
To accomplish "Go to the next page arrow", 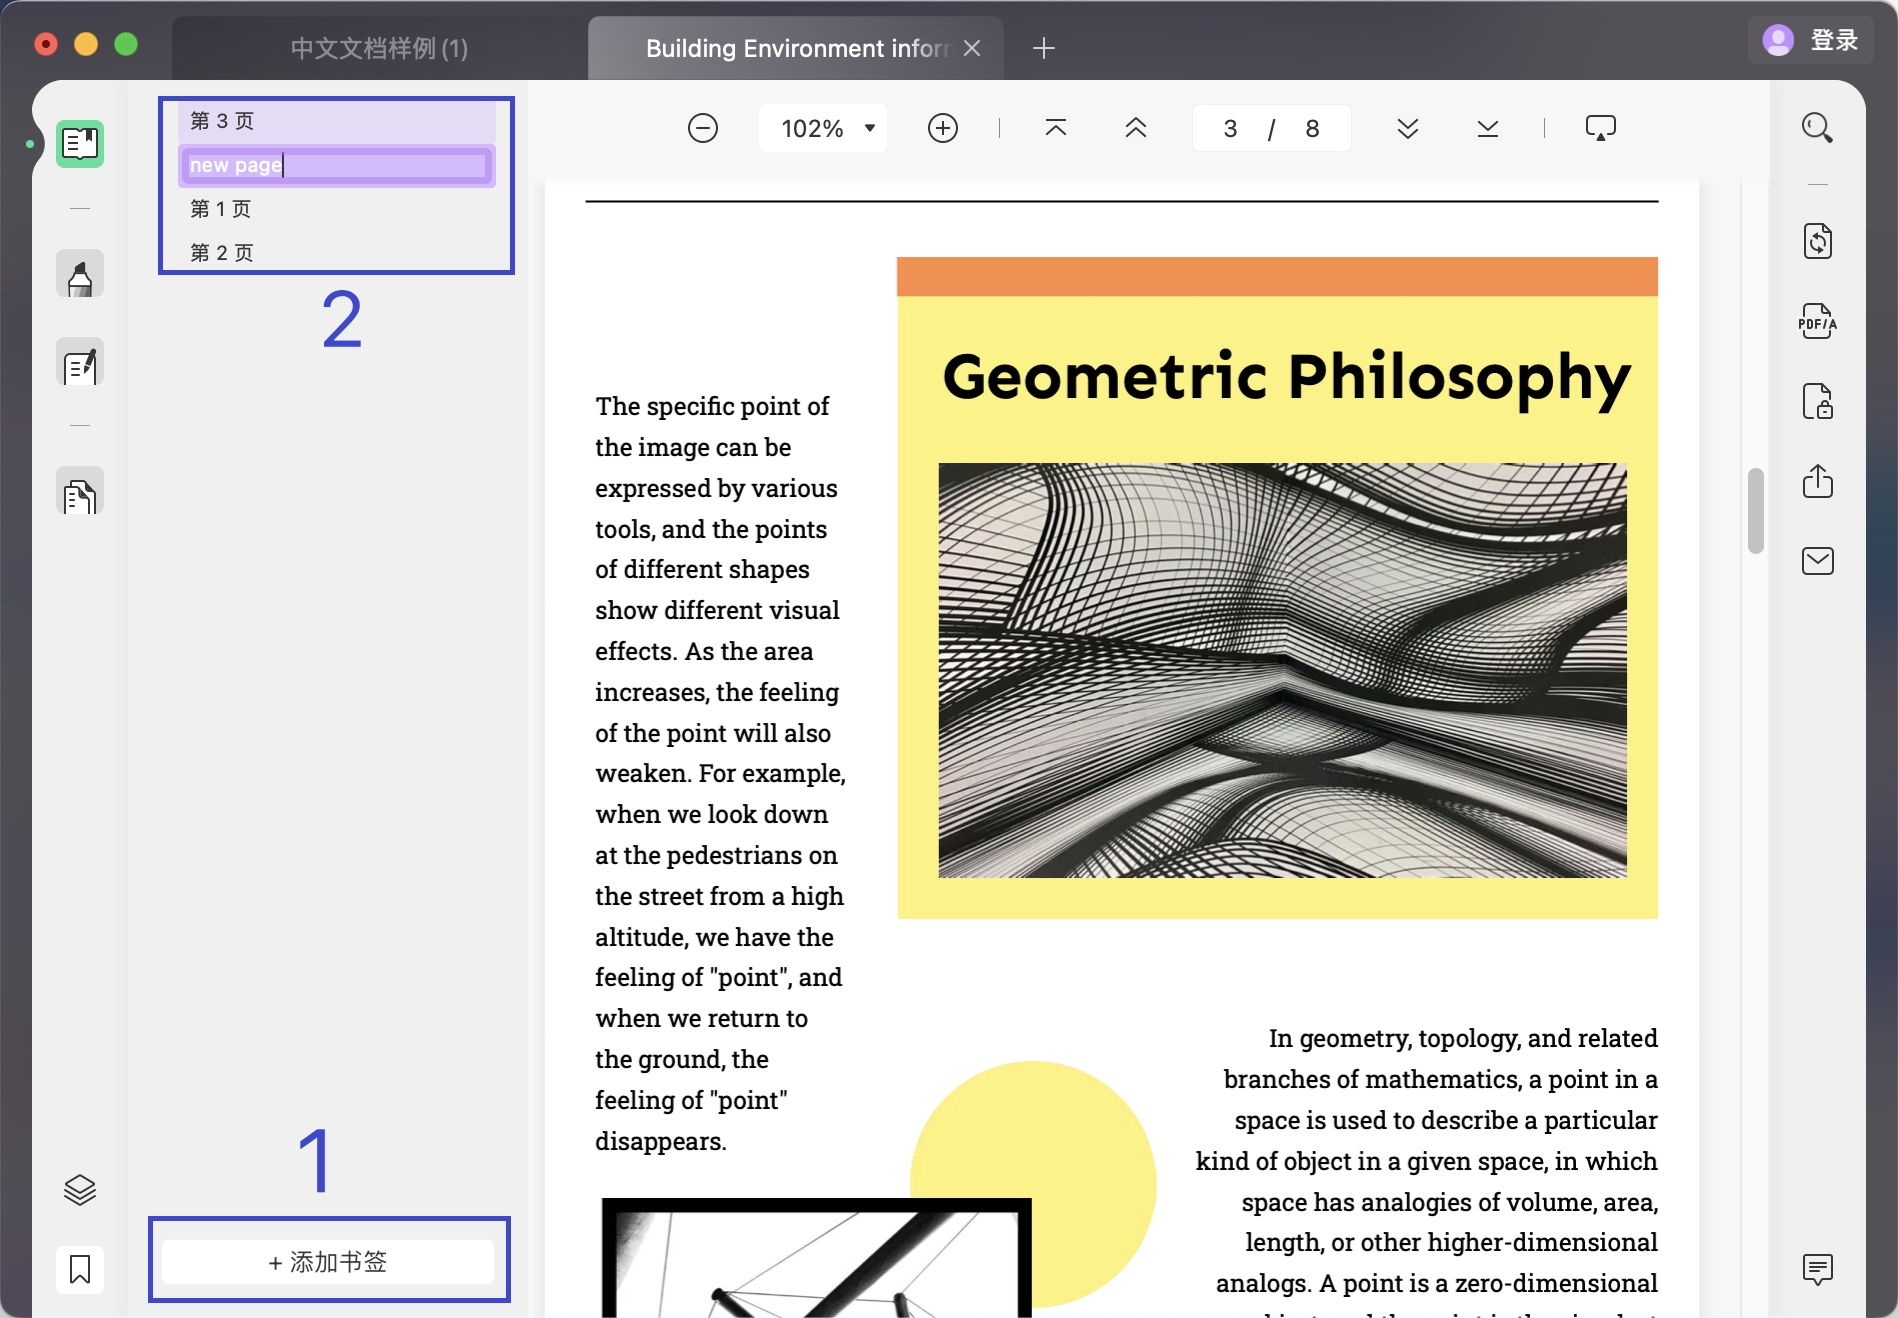I will tap(1408, 128).
